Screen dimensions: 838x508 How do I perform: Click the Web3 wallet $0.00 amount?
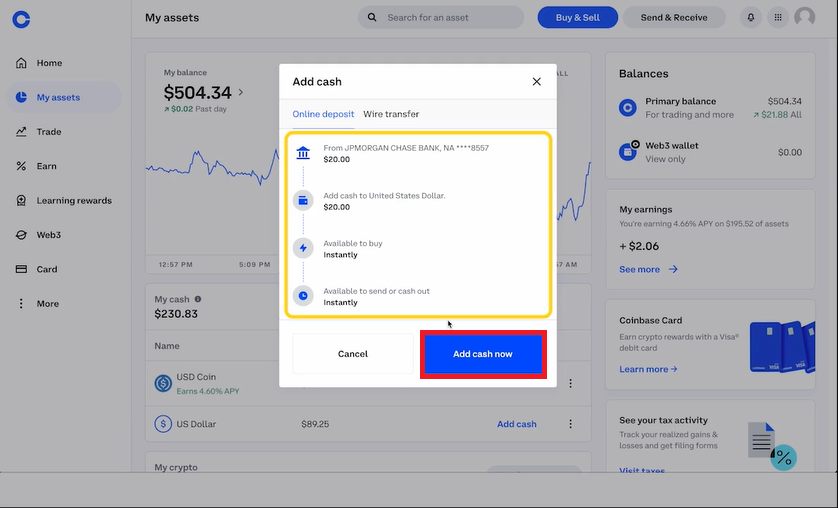click(x=790, y=152)
